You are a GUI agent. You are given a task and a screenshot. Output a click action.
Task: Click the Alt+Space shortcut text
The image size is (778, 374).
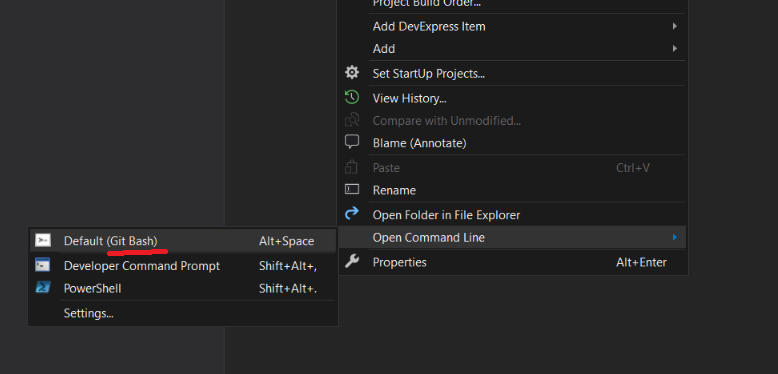pyautogui.click(x=286, y=241)
